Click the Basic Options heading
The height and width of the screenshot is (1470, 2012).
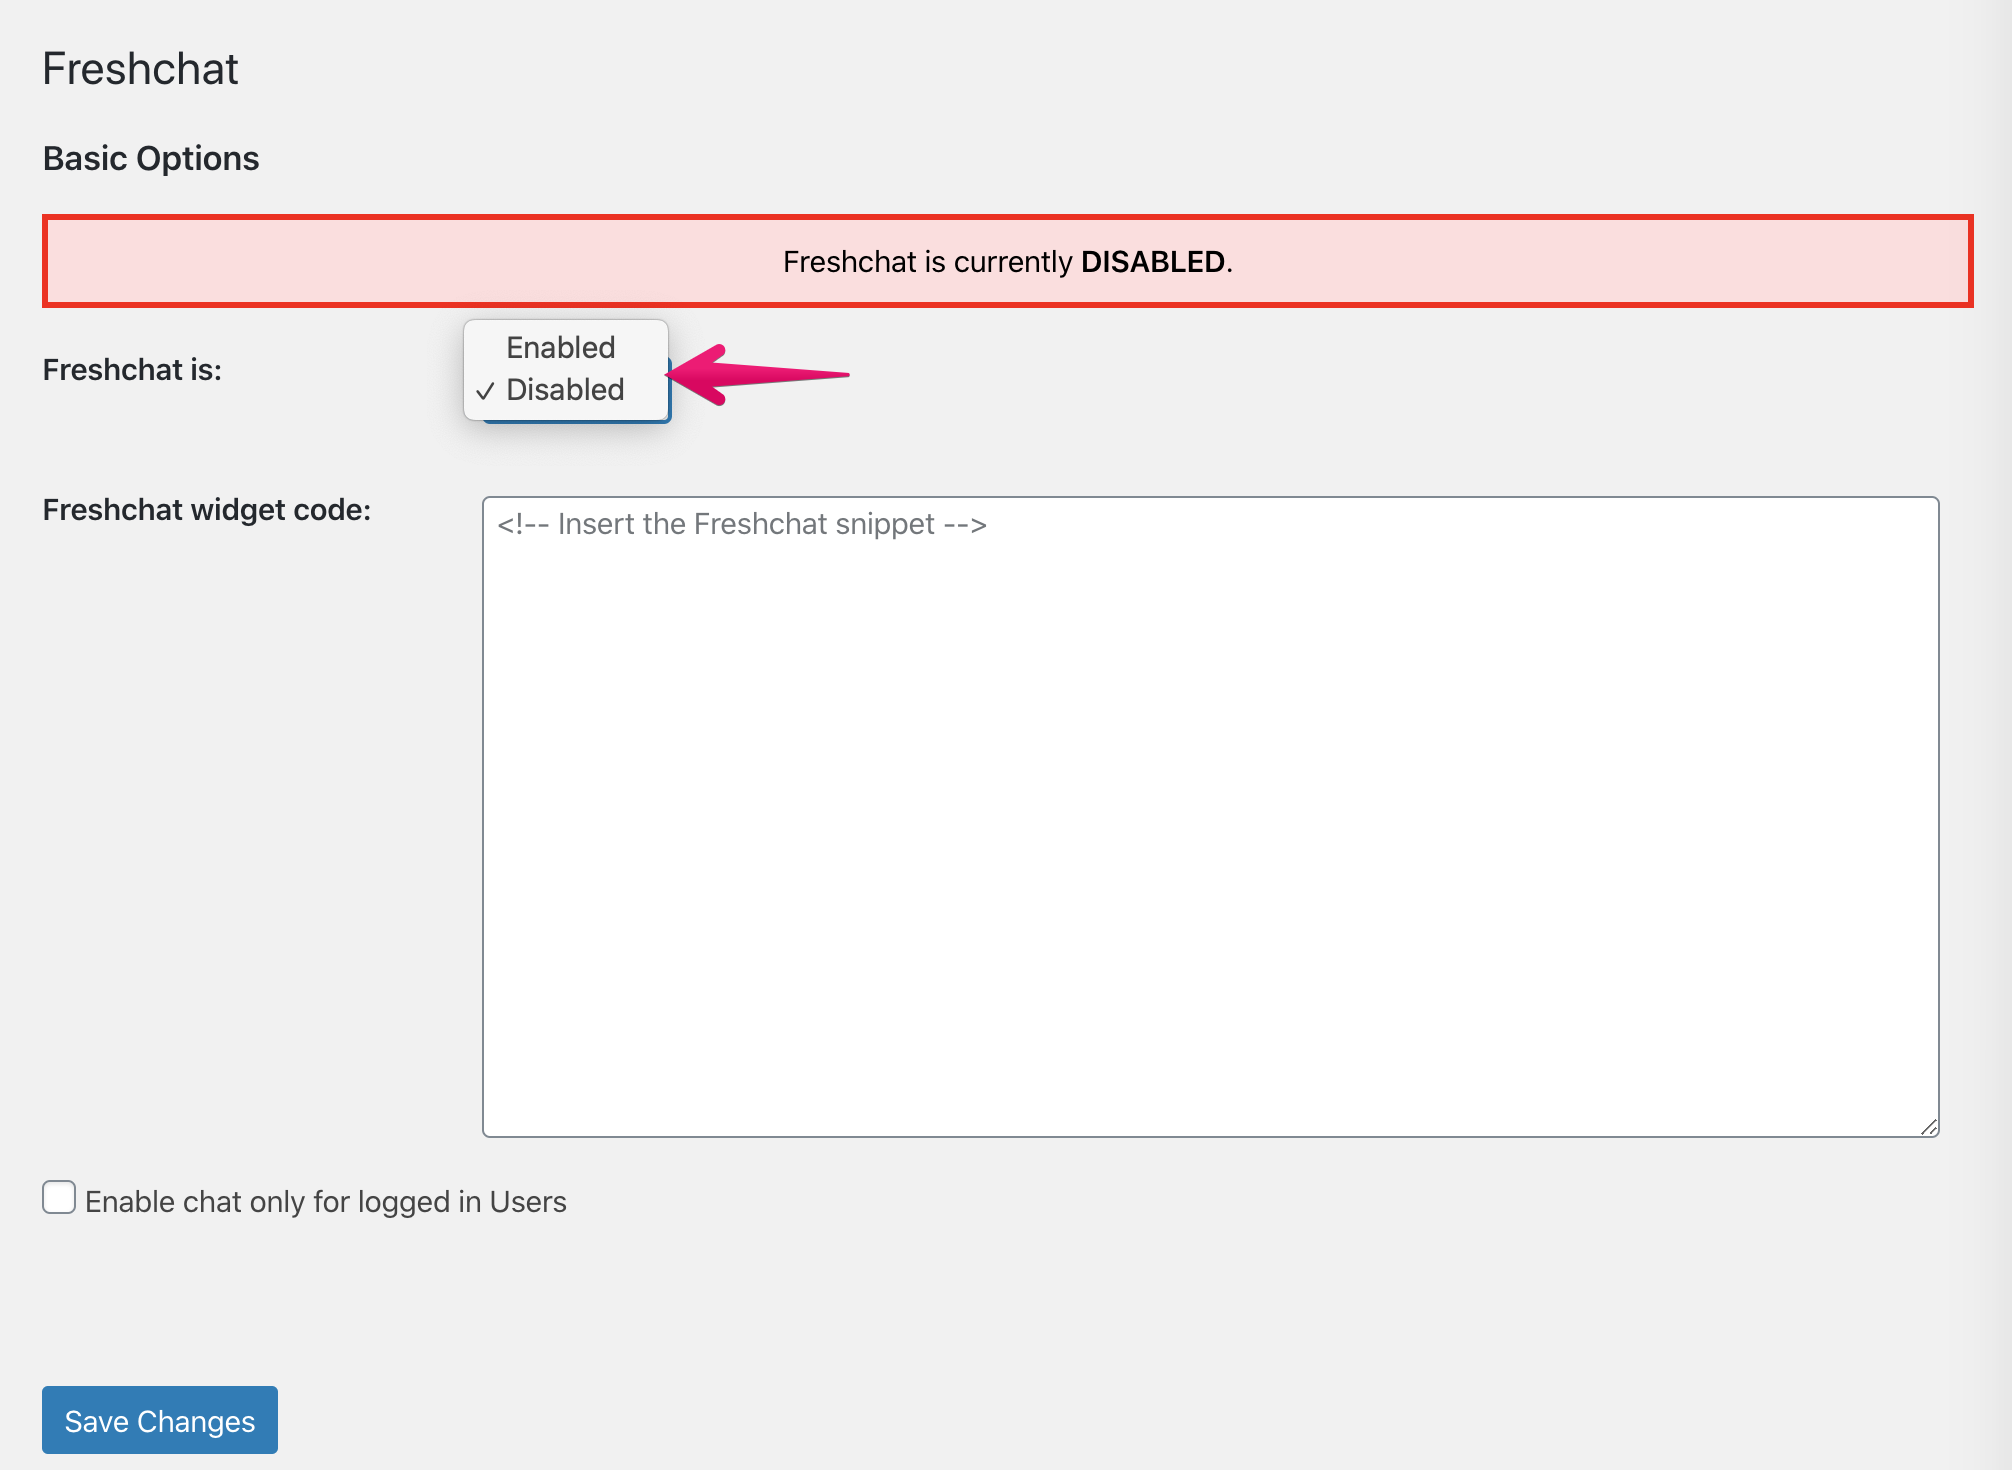pos(151,159)
